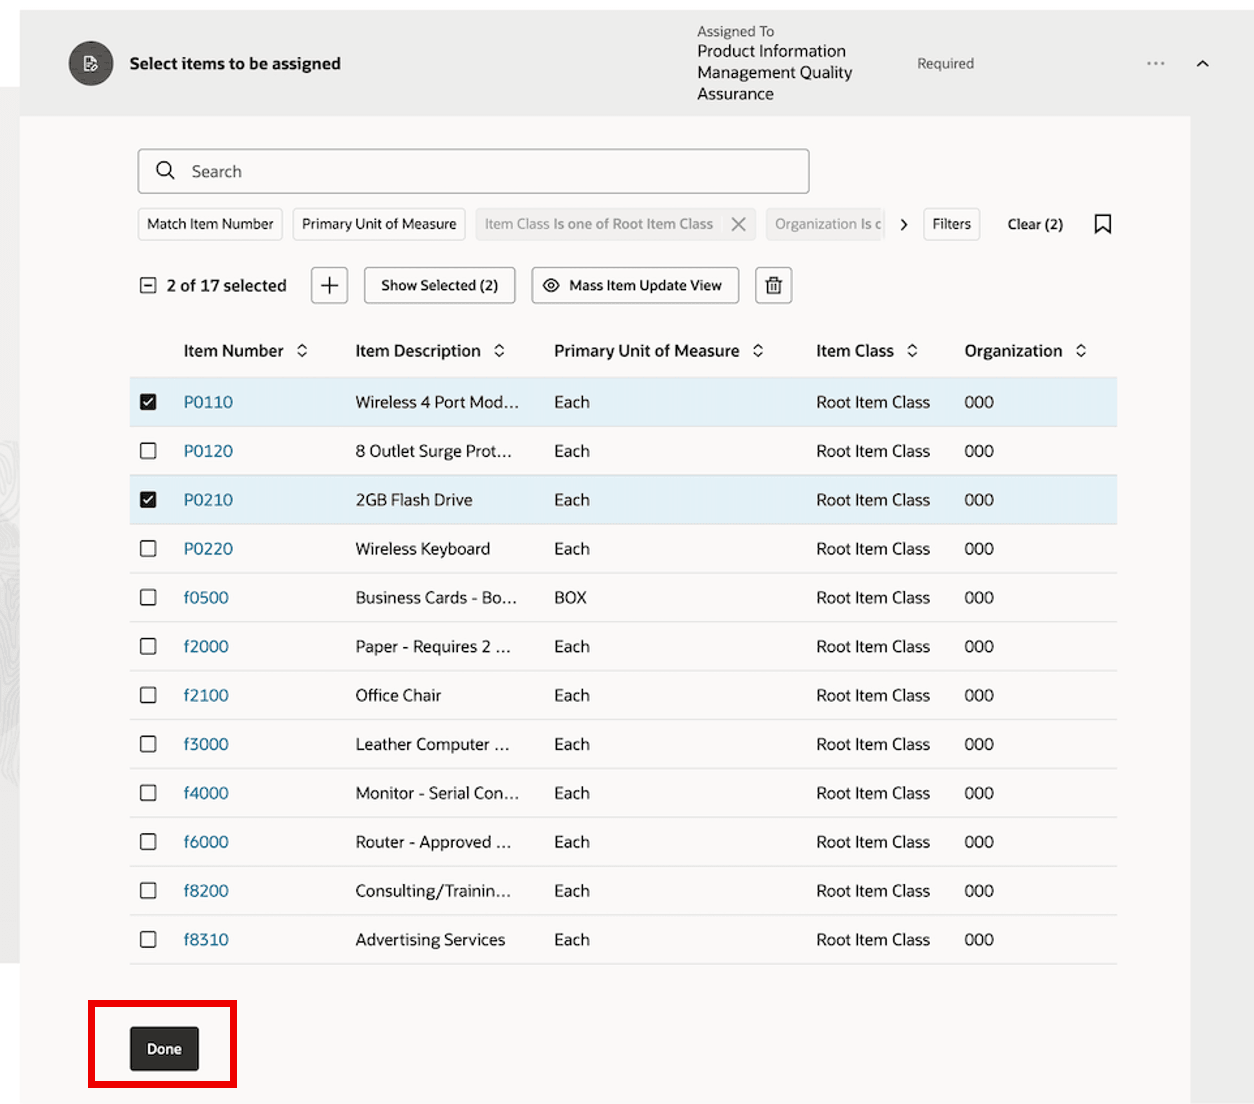Click the Done button
This screenshot has height=1104, width=1254.
(164, 1049)
